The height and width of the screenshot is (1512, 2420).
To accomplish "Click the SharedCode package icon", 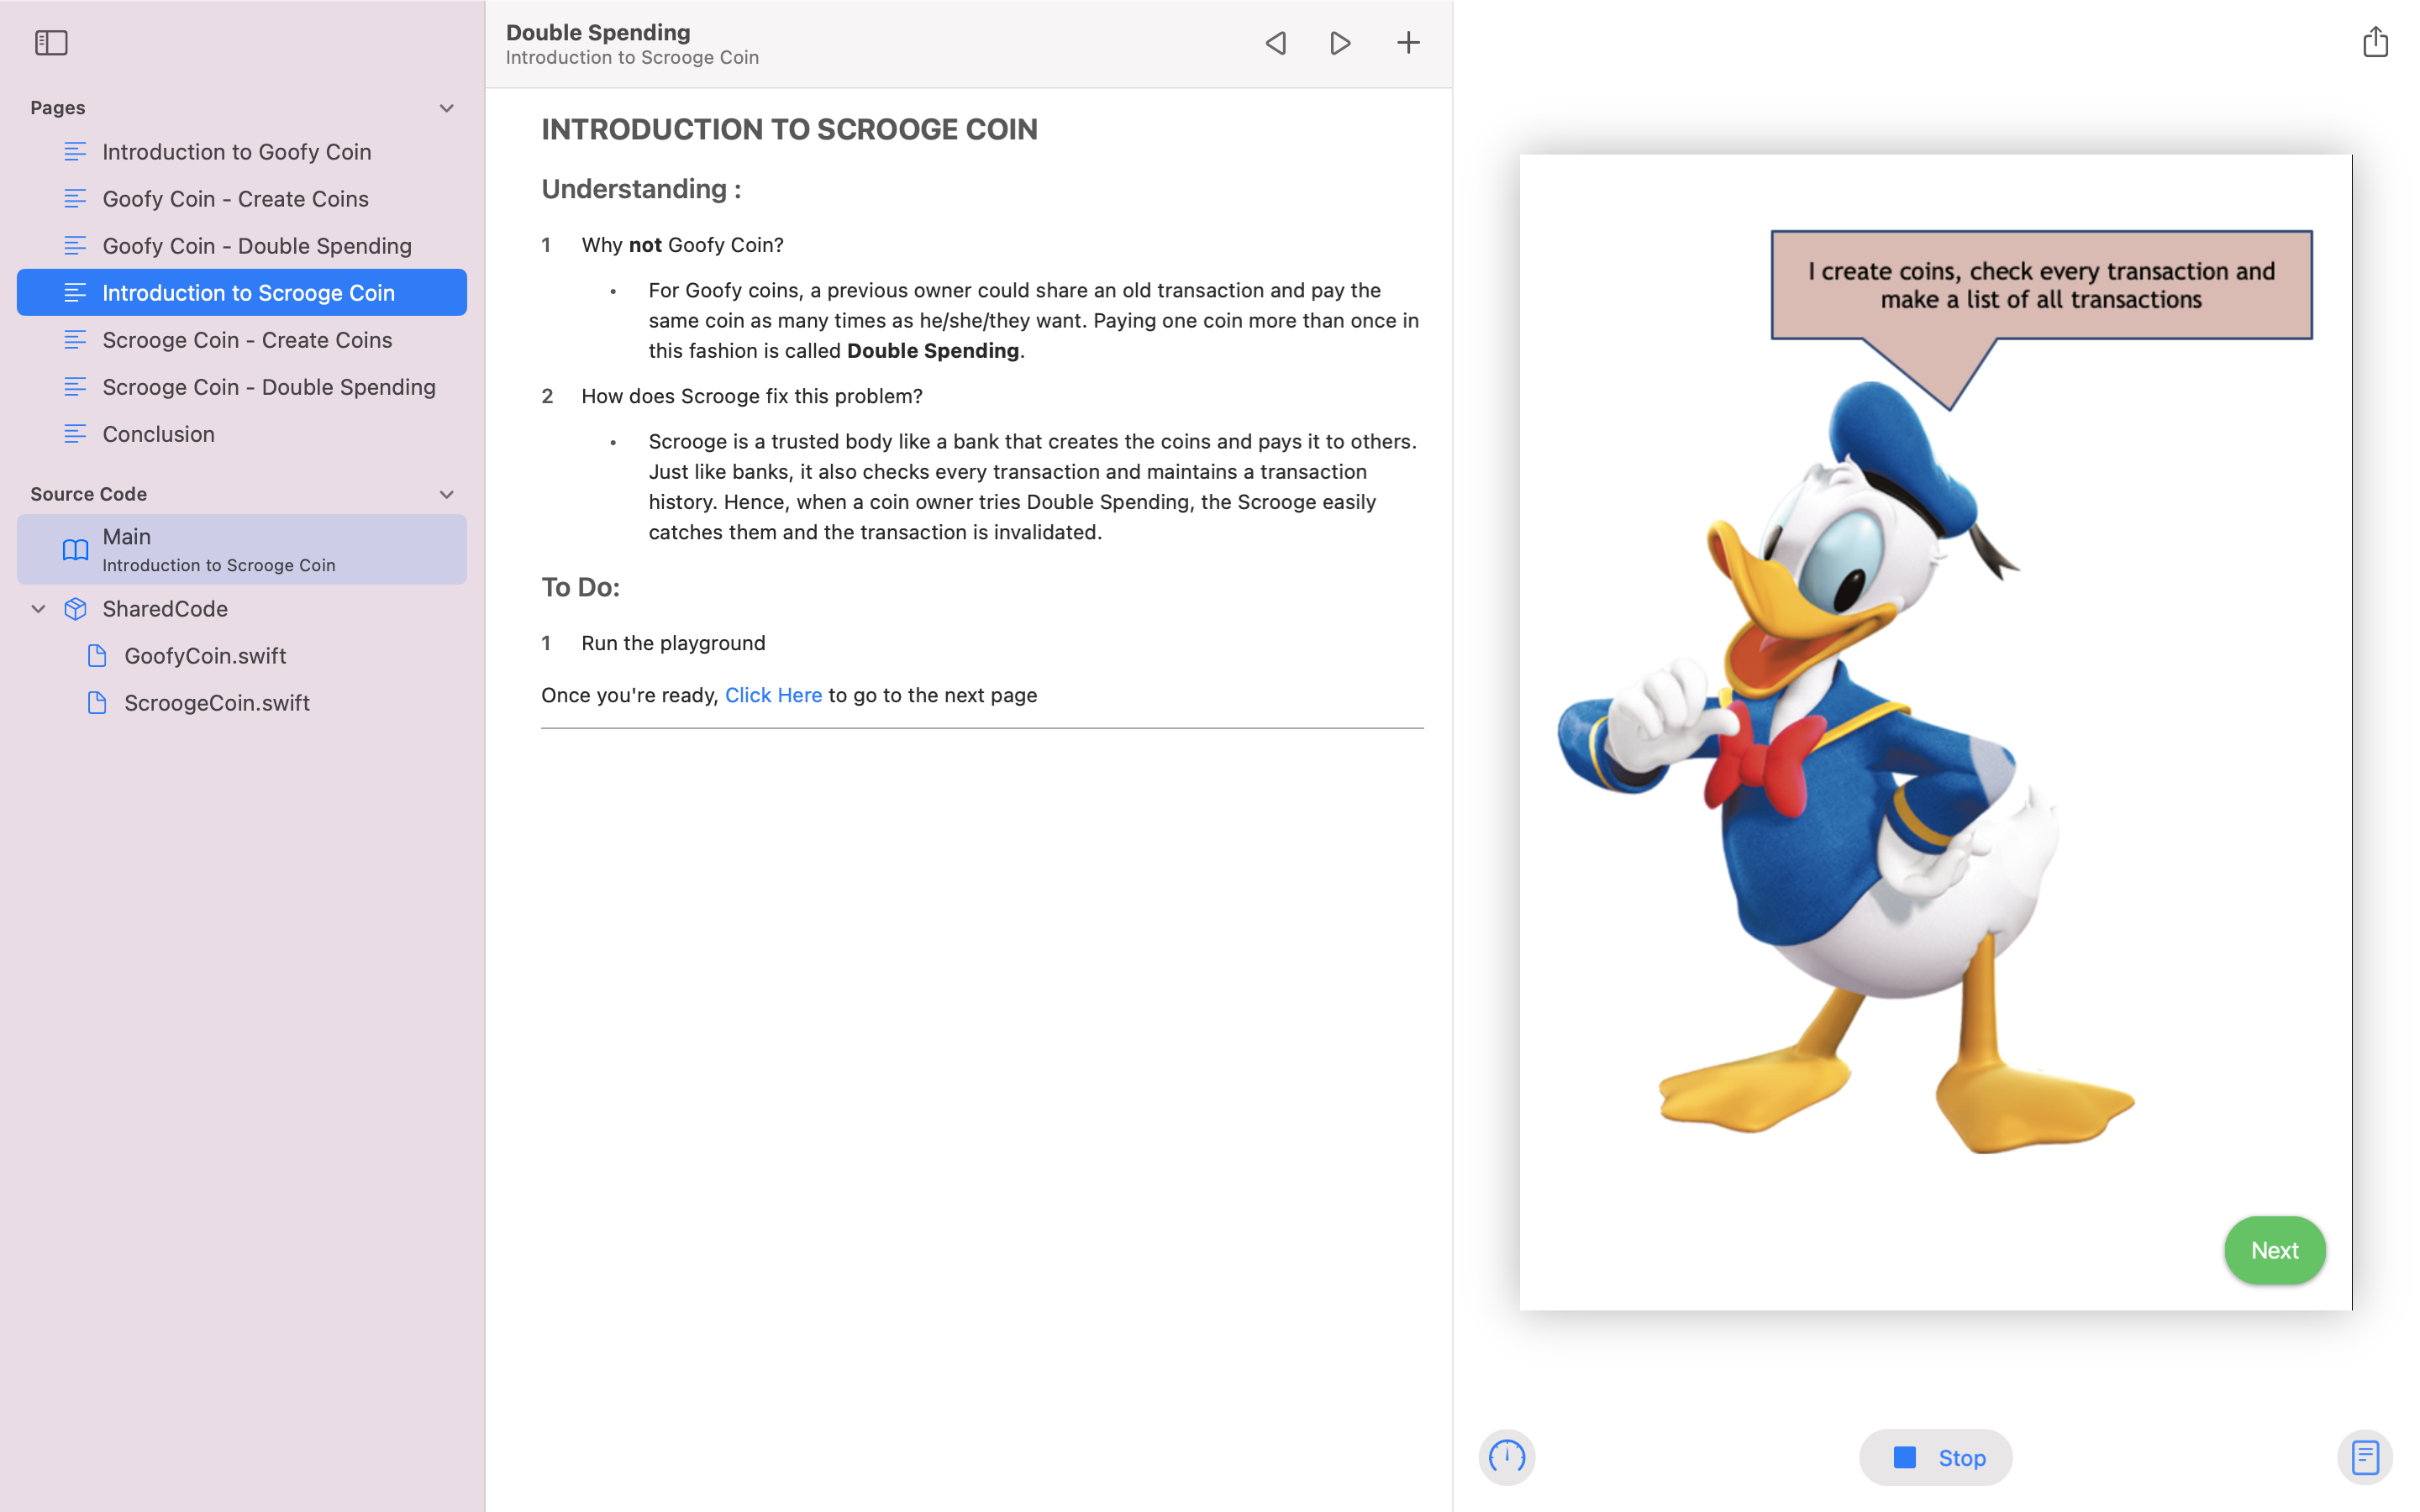I will point(76,609).
